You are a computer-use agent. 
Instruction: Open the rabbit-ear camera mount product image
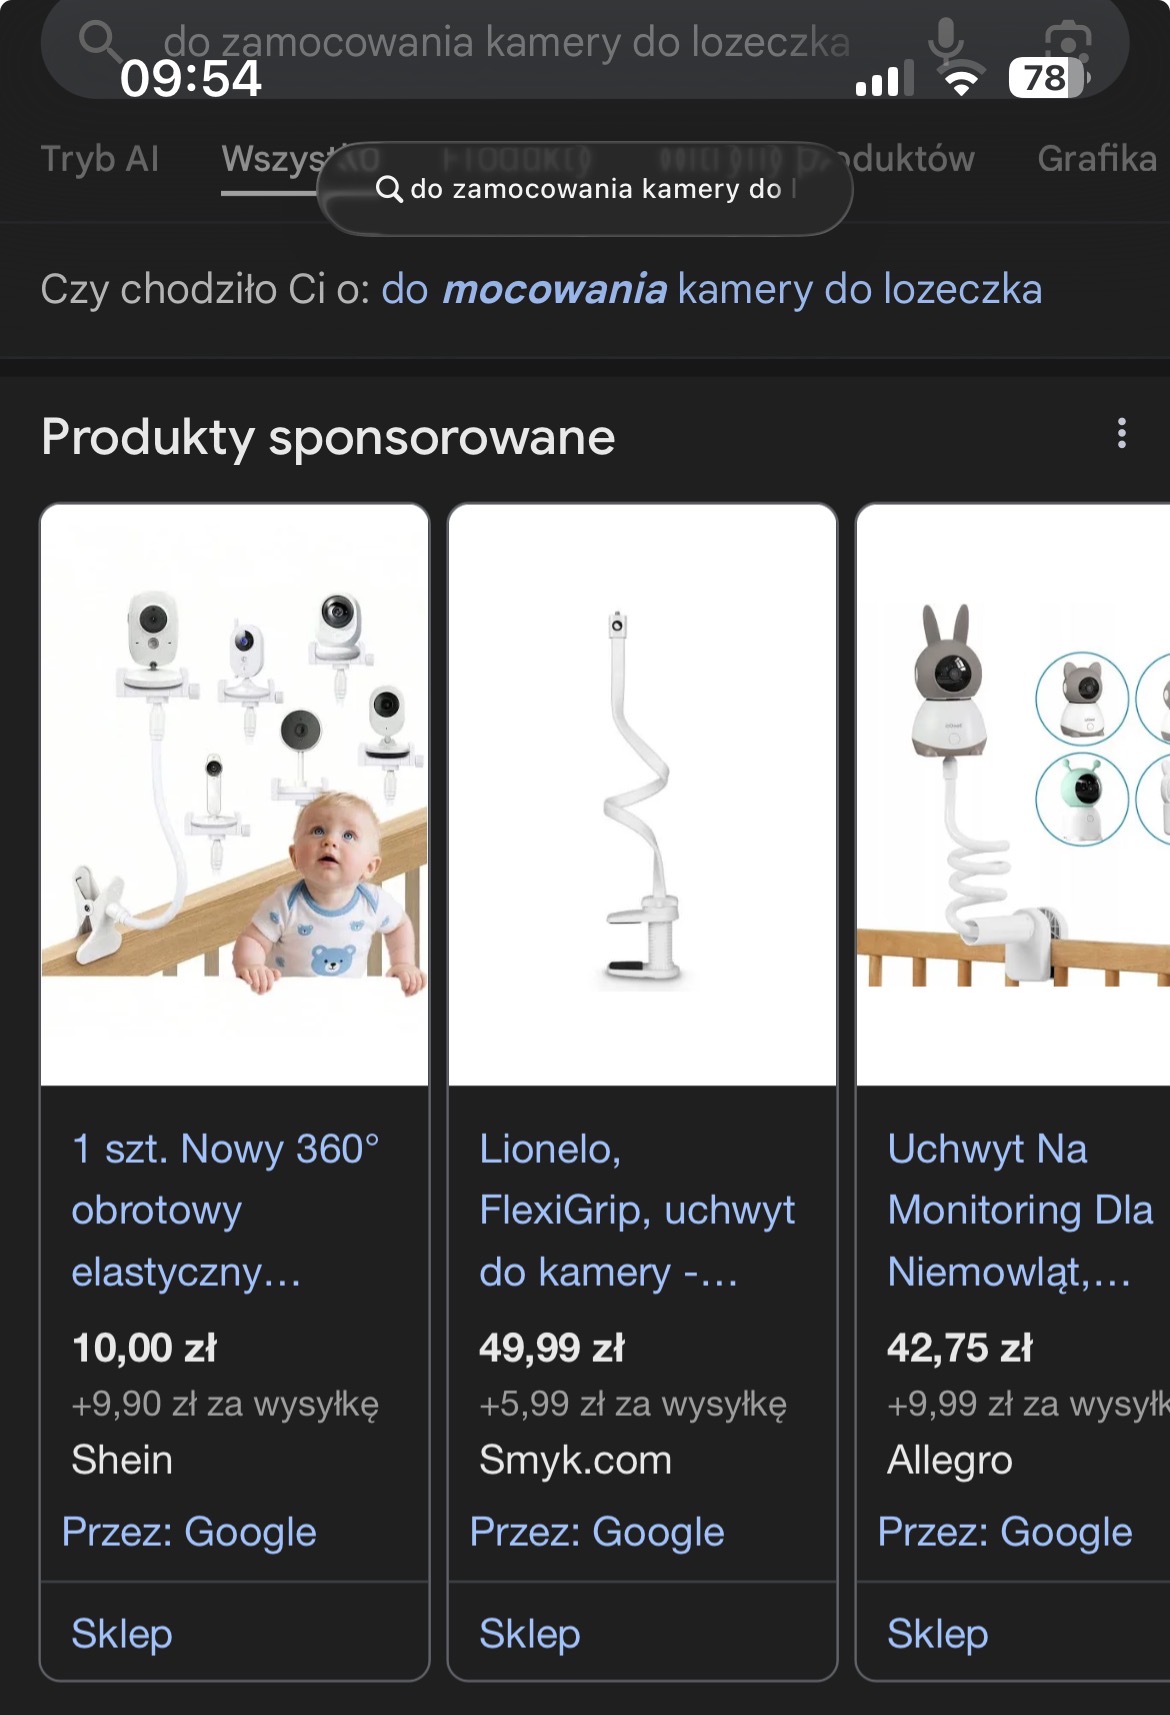click(x=1013, y=795)
